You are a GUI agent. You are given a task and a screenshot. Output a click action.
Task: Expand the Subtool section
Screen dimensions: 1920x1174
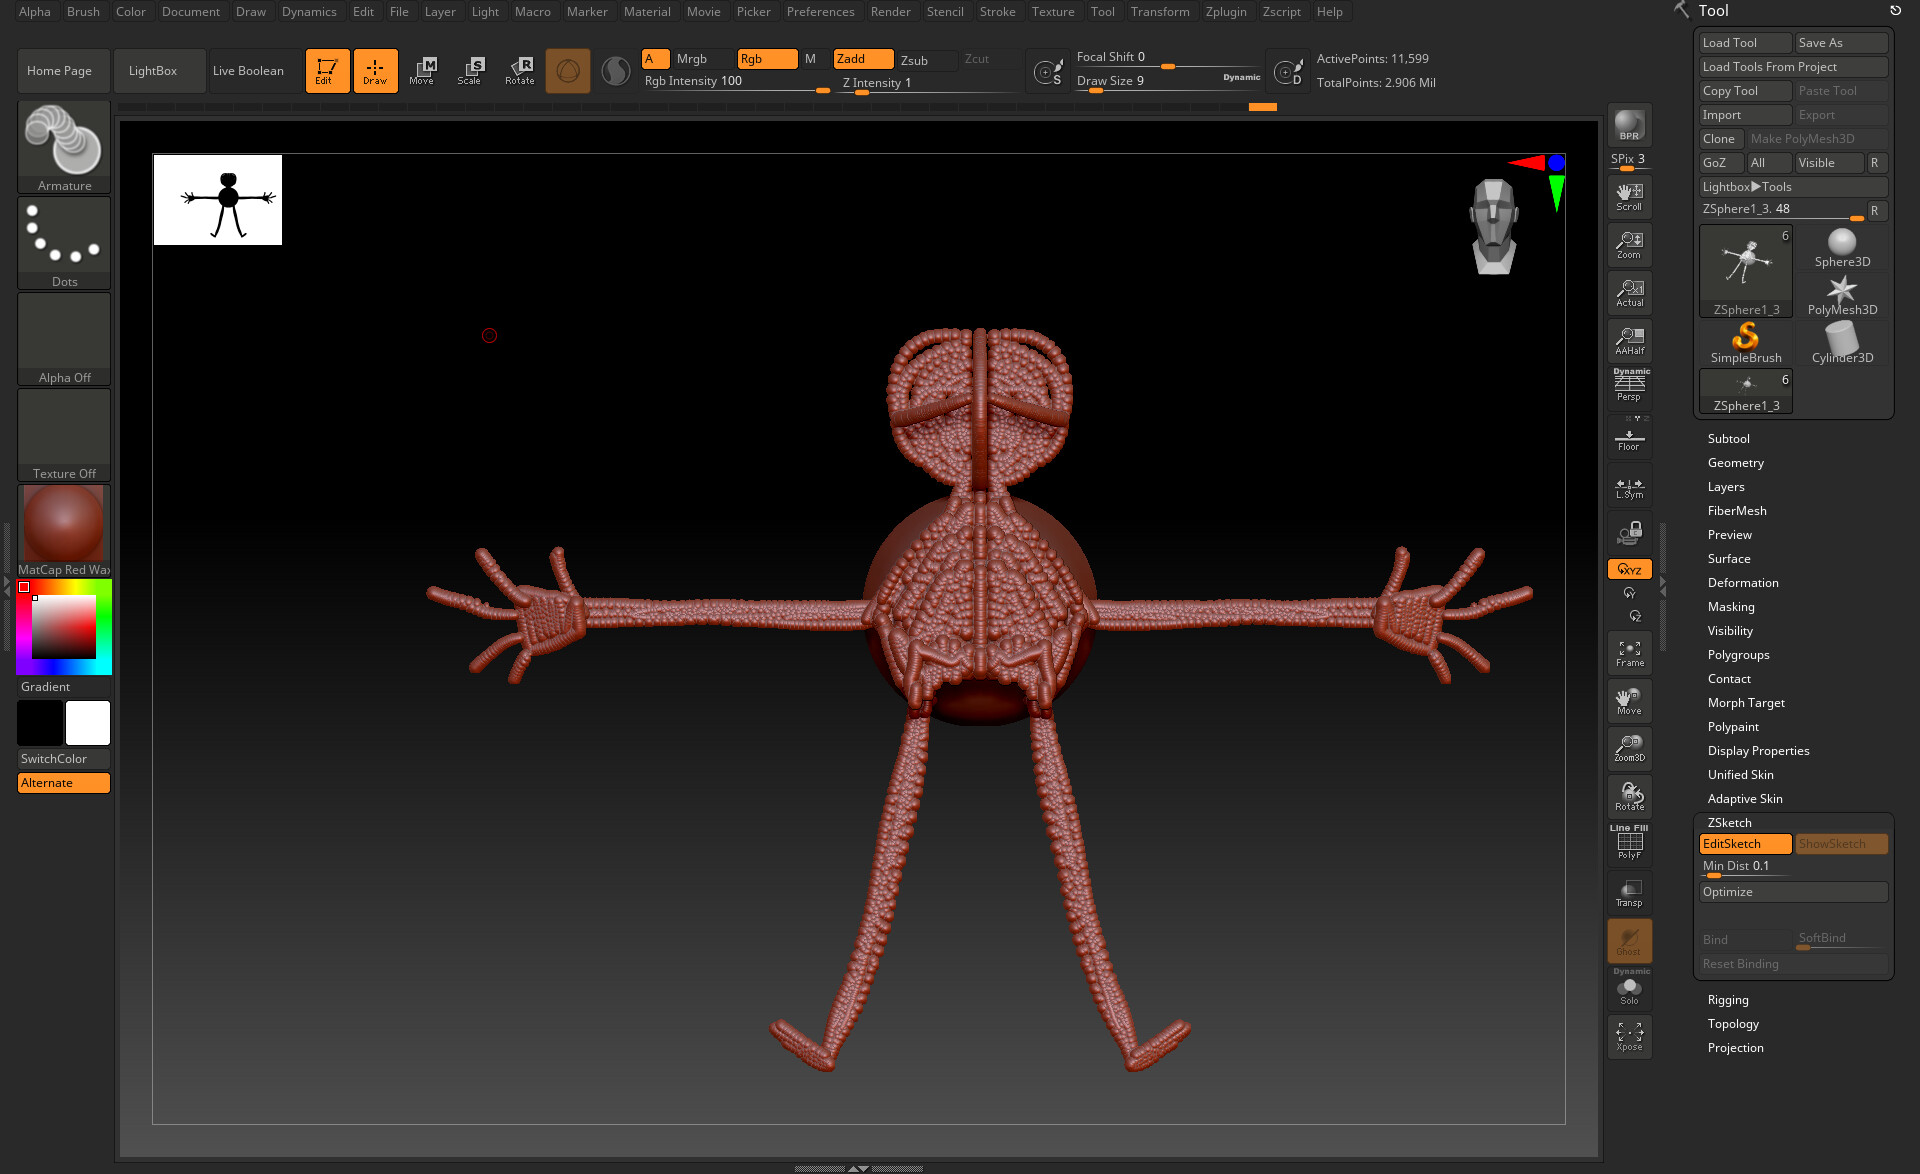click(x=1728, y=439)
